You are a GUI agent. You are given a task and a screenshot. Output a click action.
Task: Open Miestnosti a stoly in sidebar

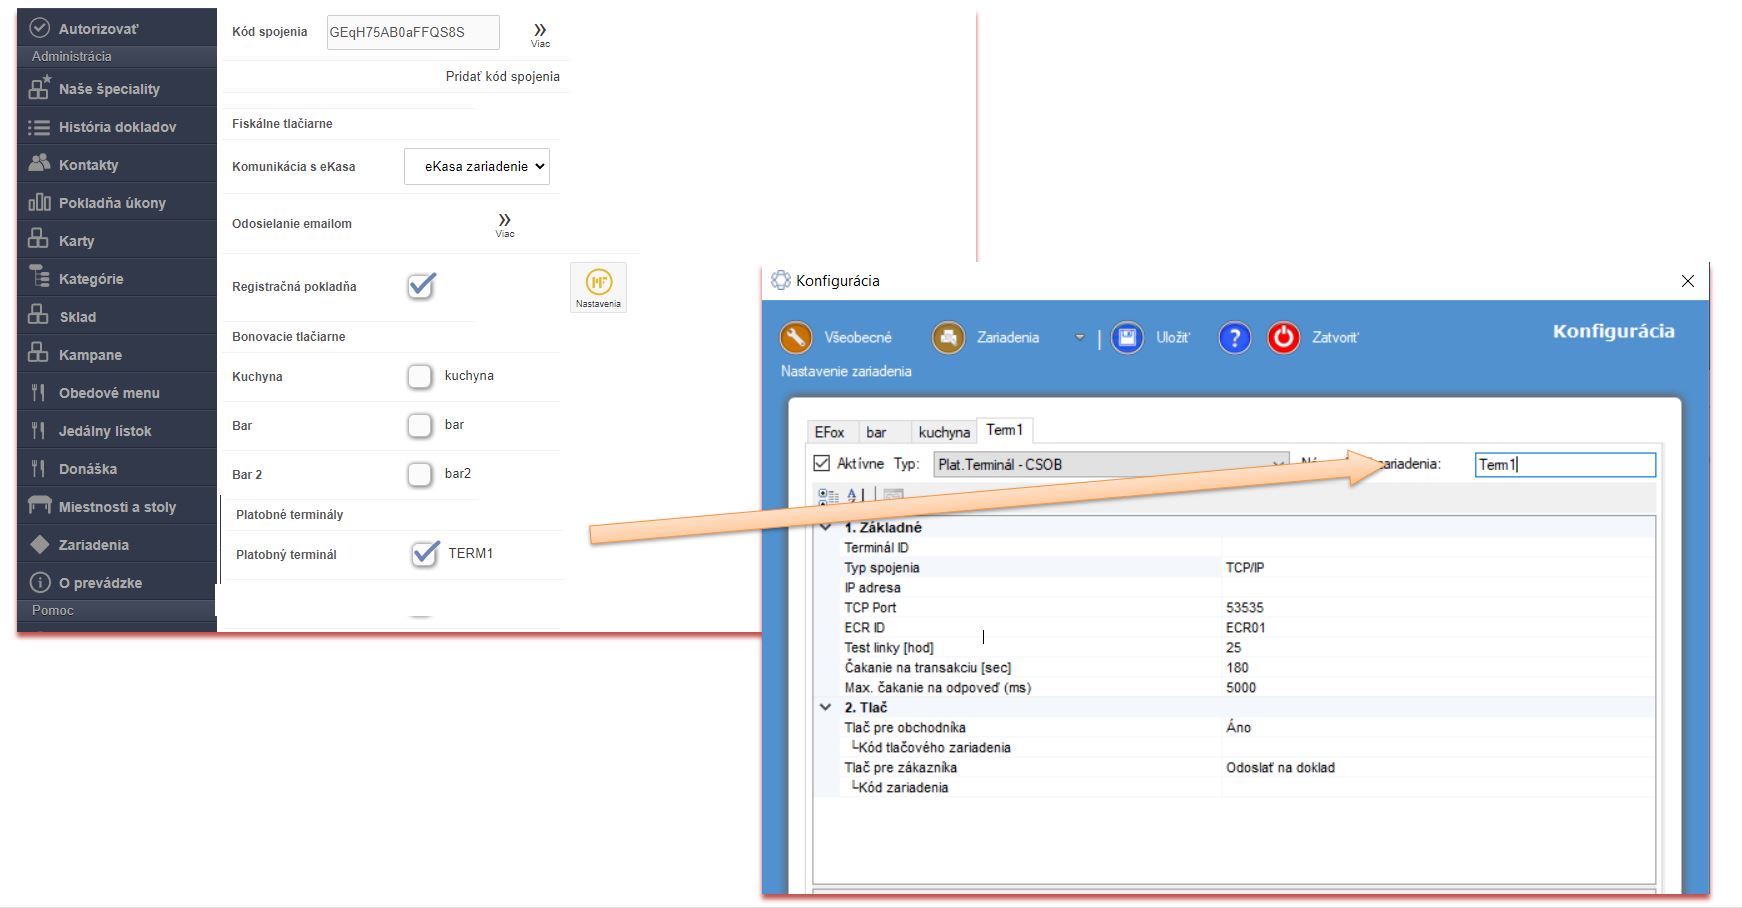(117, 507)
